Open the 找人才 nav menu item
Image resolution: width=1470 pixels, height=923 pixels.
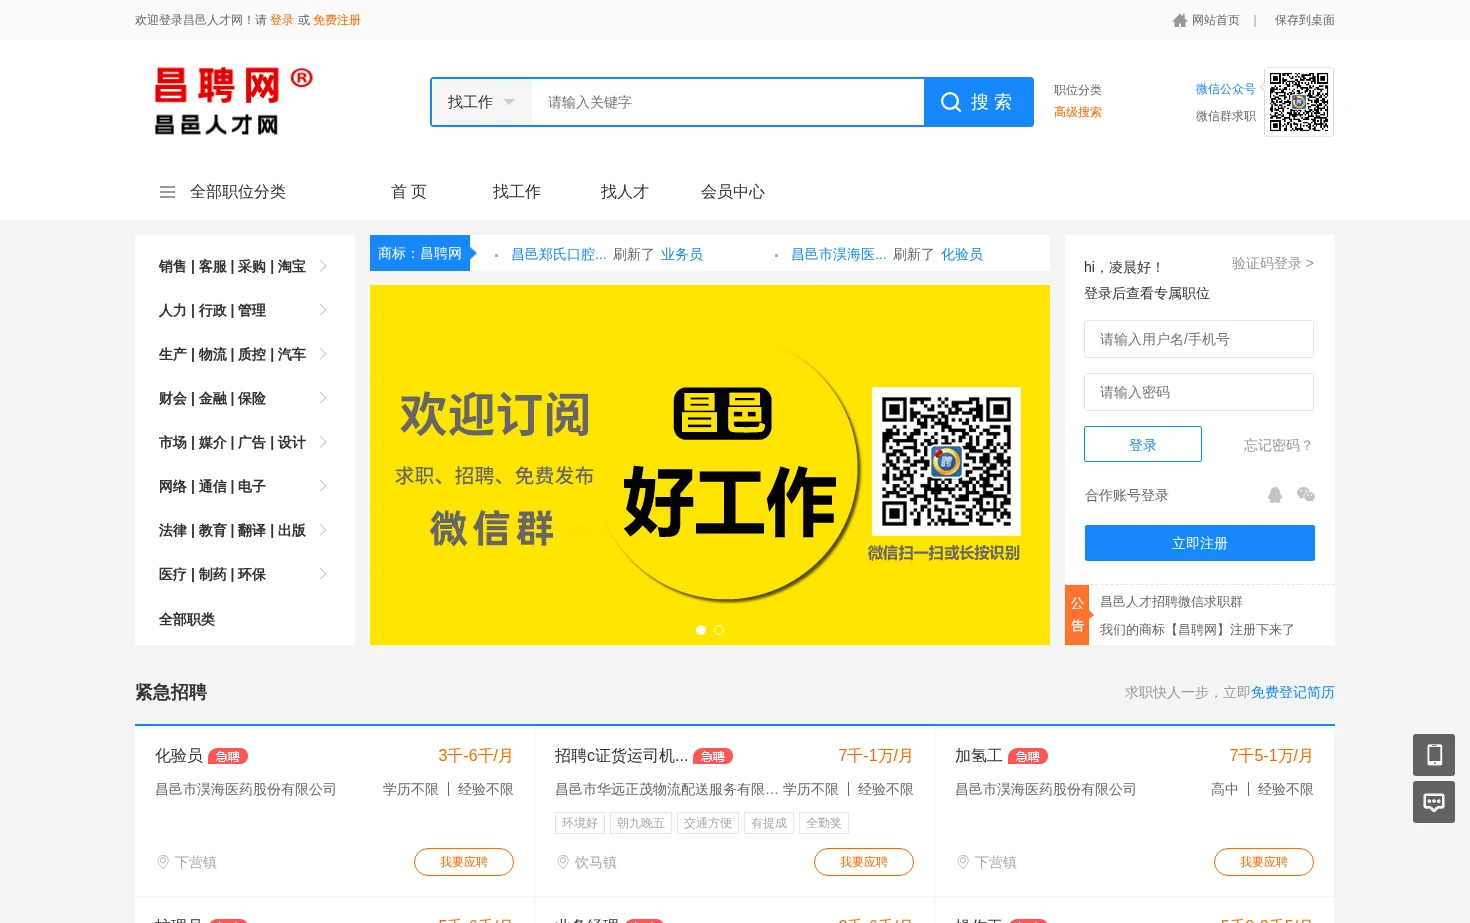[625, 192]
